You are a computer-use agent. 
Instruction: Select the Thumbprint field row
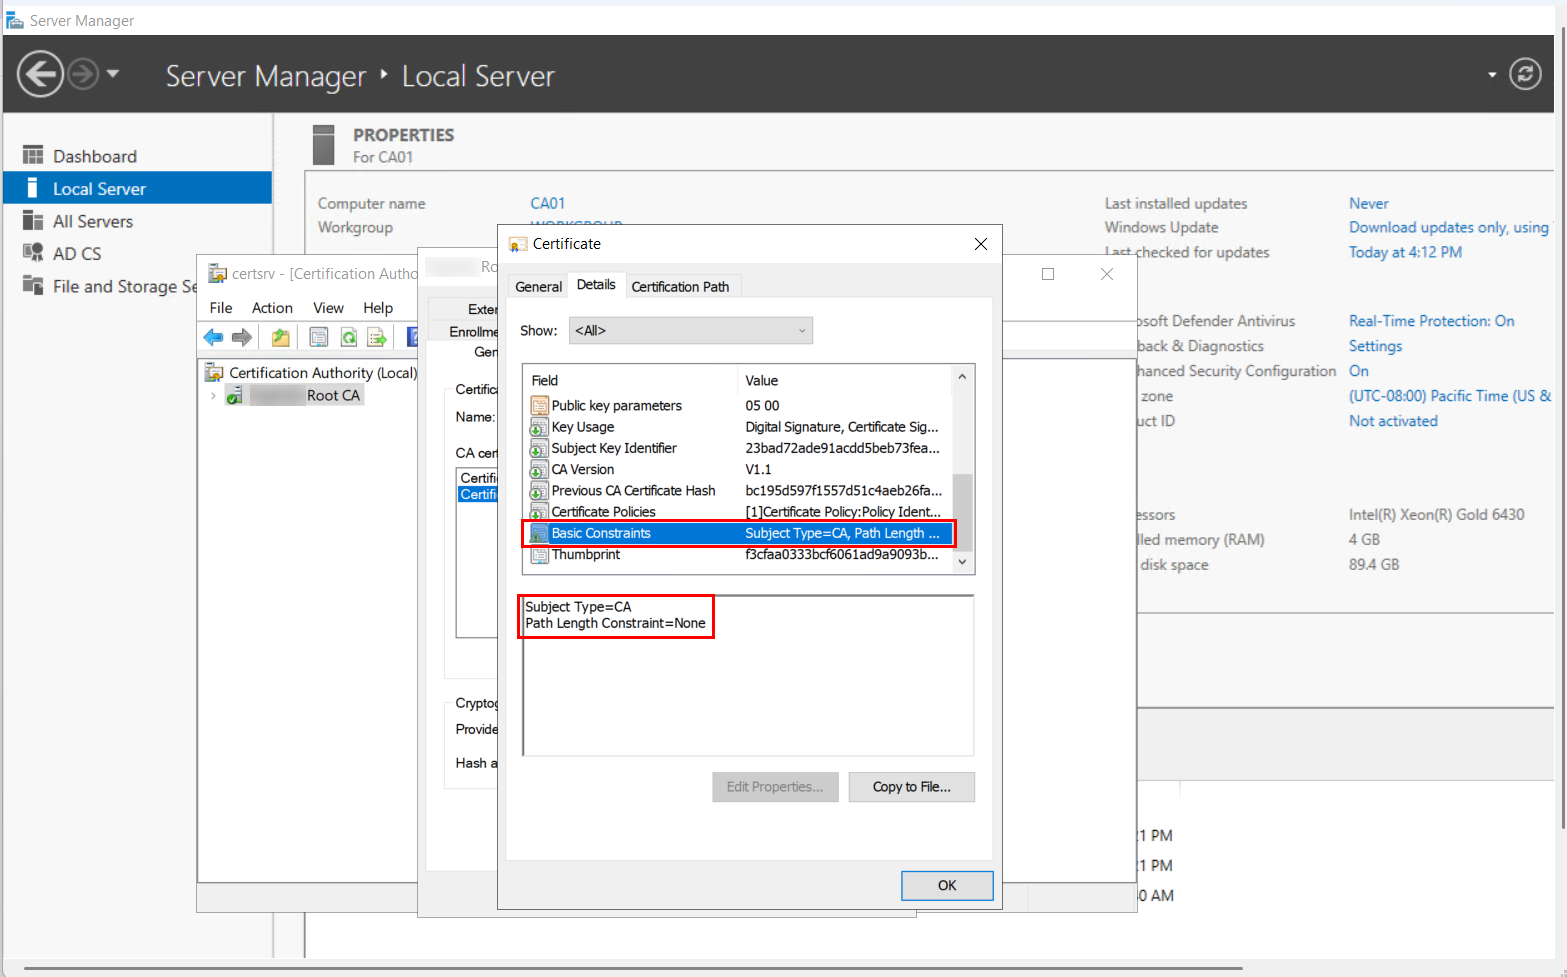(738, 554)
